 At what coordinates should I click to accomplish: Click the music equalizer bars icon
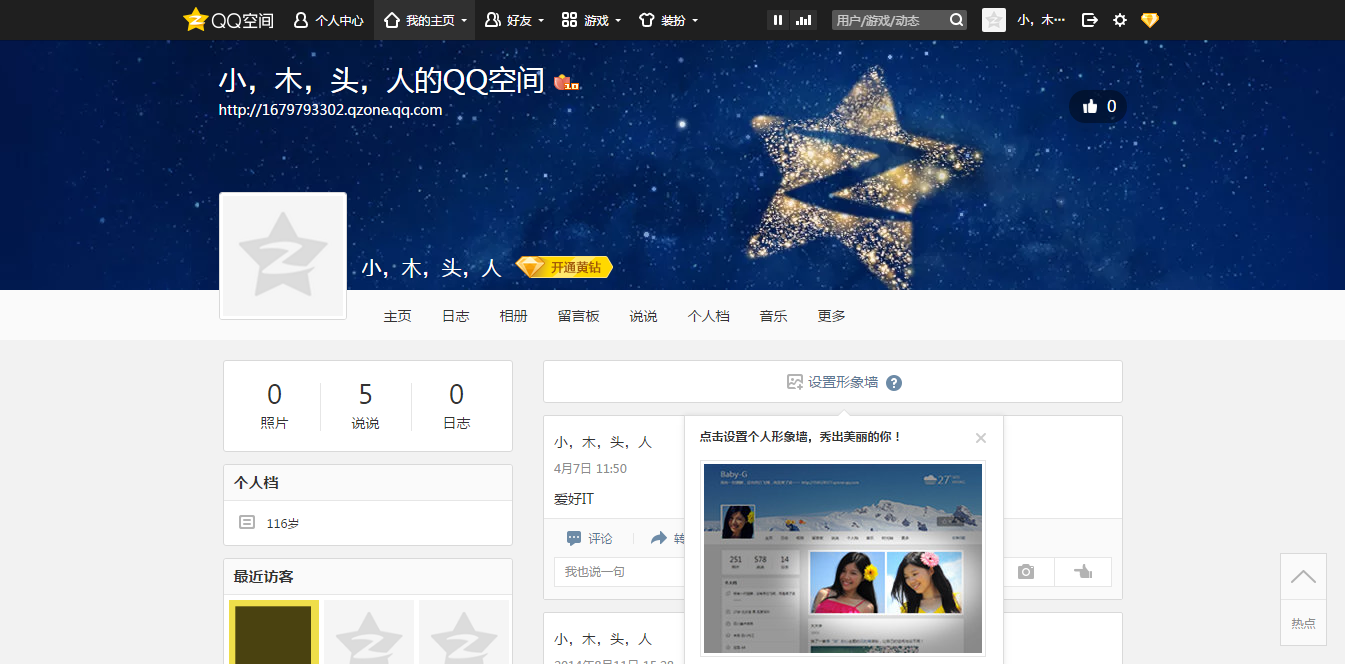pyautogui.click(x=803, y=20)
